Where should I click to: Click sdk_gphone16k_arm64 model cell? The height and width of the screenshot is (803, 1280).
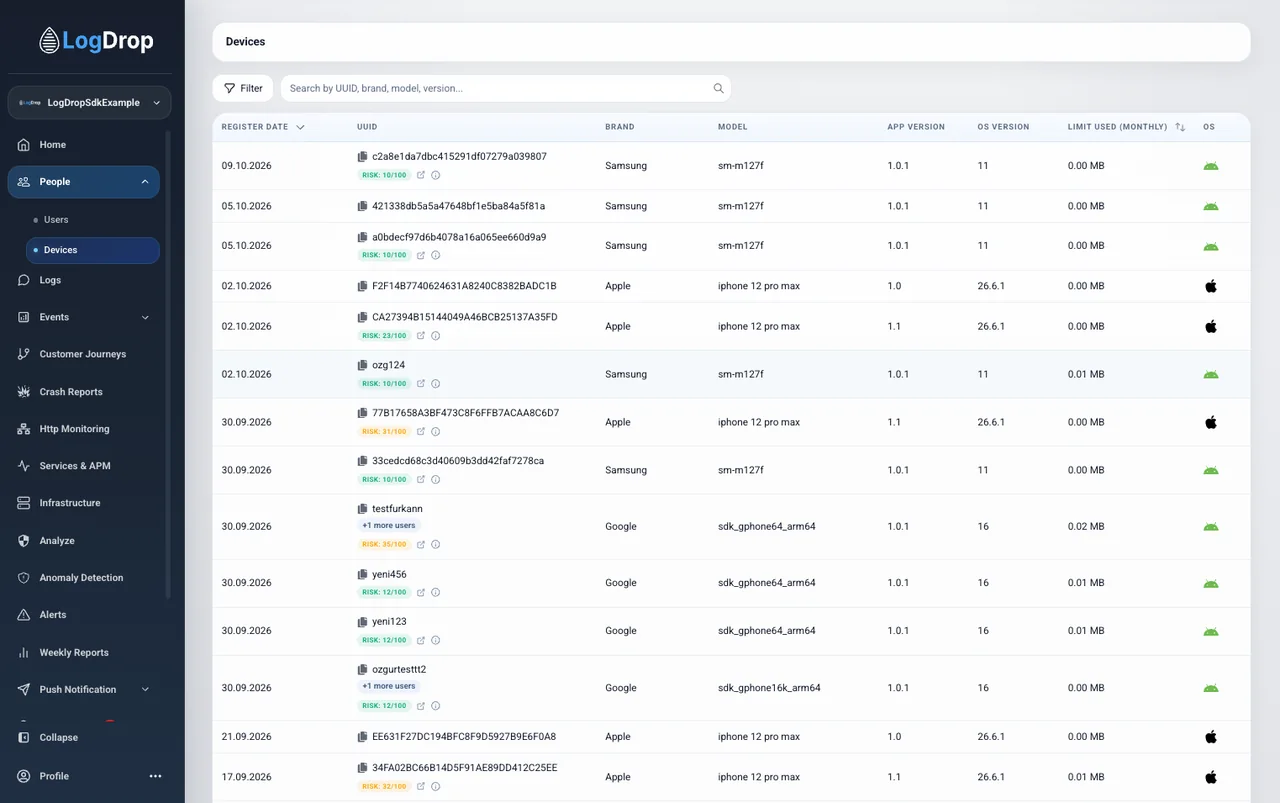[769, 688]
